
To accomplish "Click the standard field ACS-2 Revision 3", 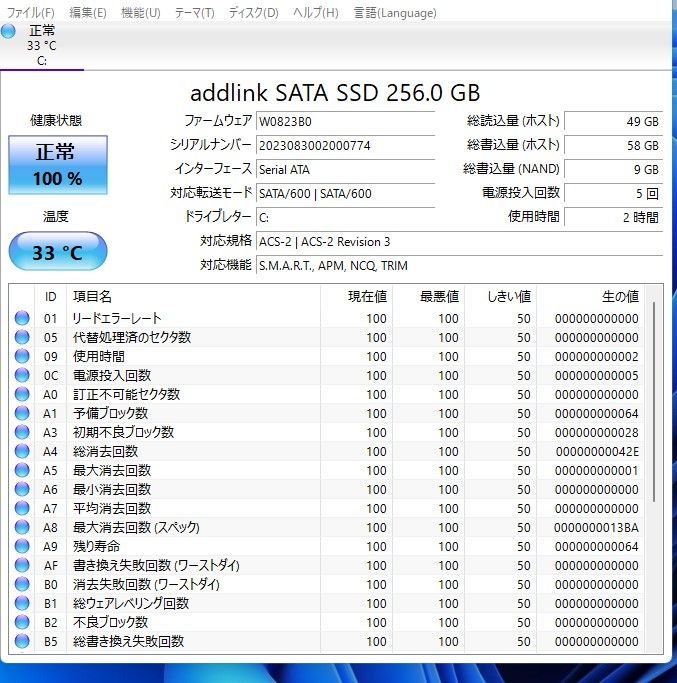I will point(460,241).
